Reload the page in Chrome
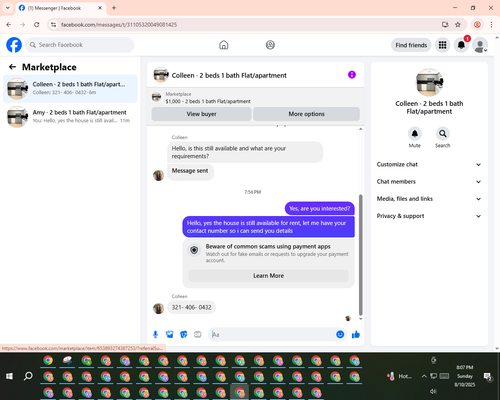This screenshot has width=500, height=400. click(x=37, y=25)
